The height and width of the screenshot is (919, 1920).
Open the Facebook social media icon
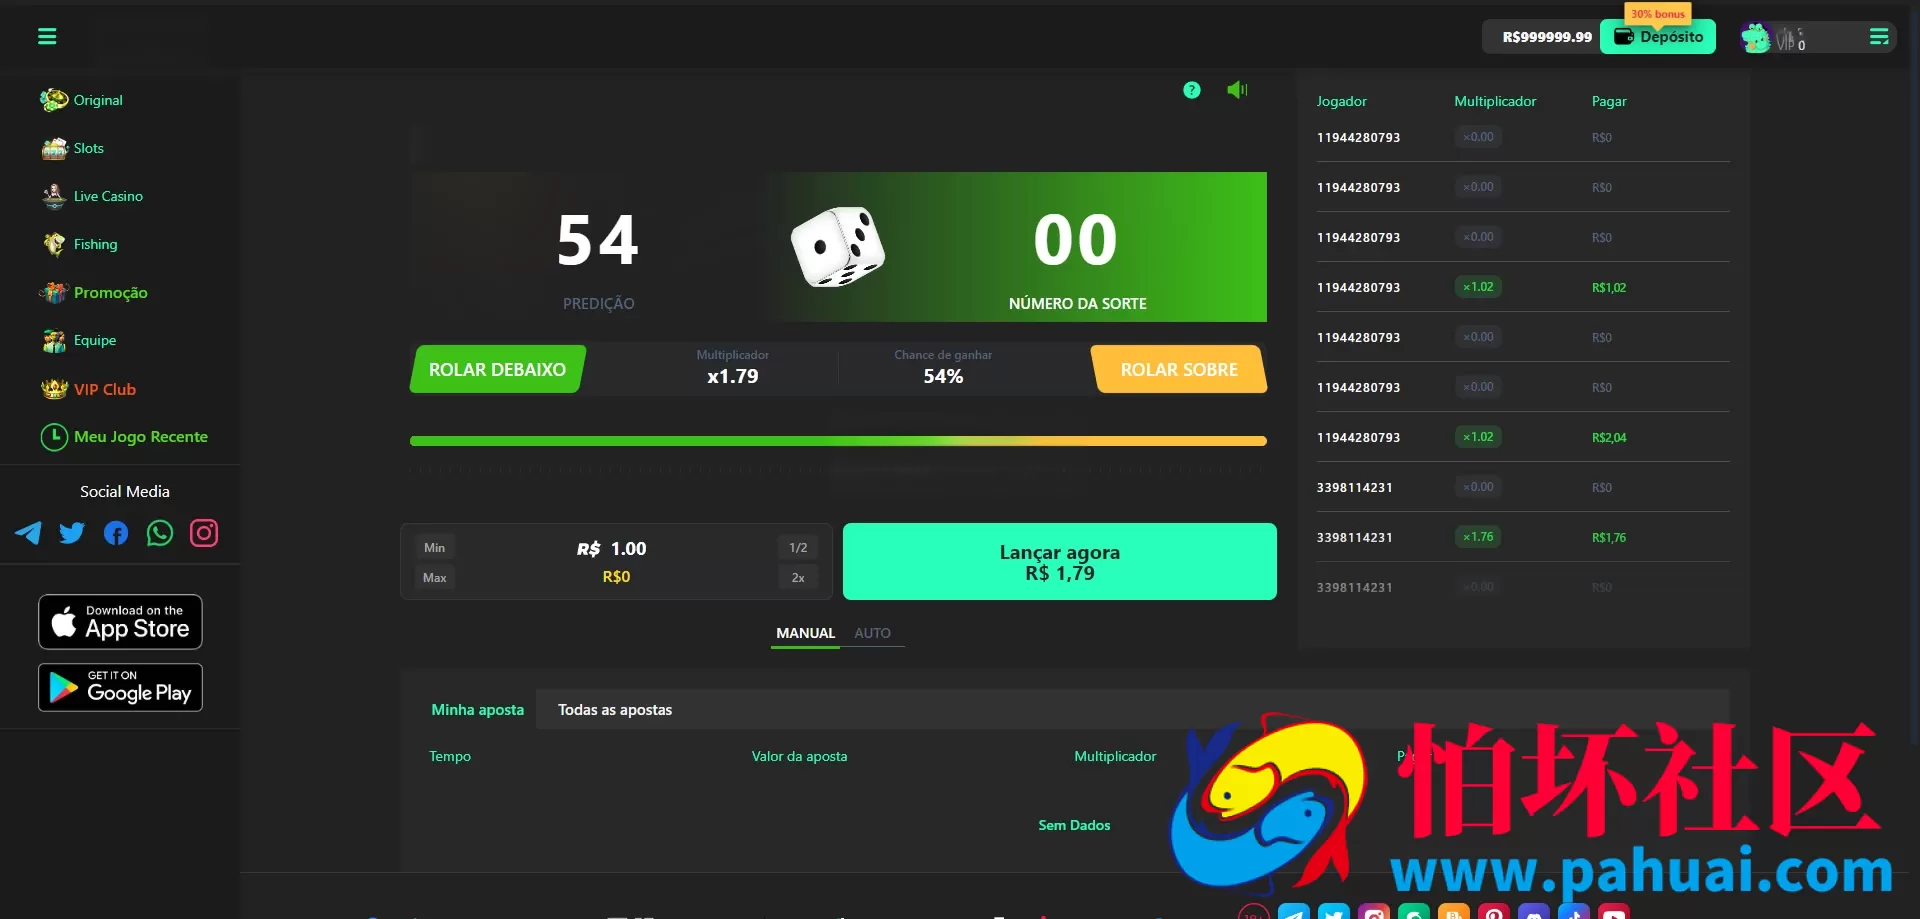(x=116, y=533)
